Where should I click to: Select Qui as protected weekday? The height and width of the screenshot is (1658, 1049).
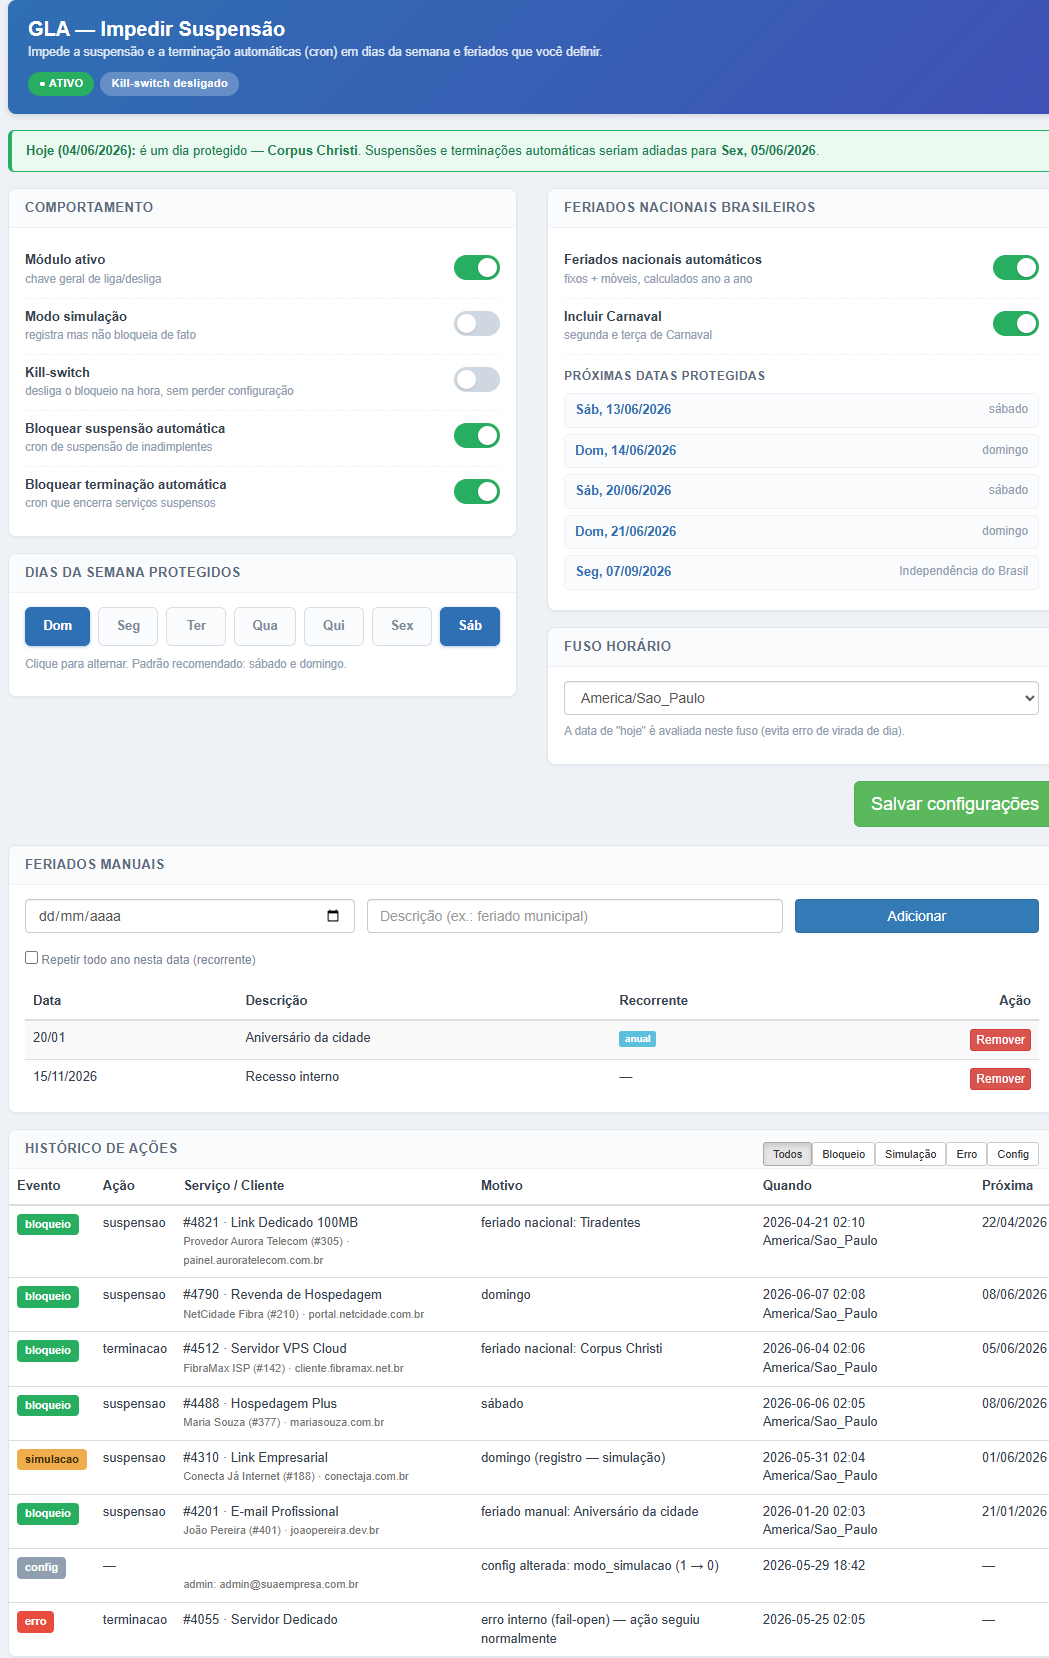(334, 626)
